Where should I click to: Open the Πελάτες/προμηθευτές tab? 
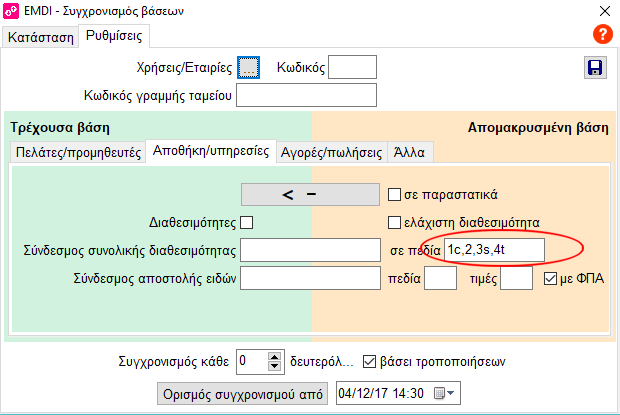pyautogui.click(x=78, y=152)
